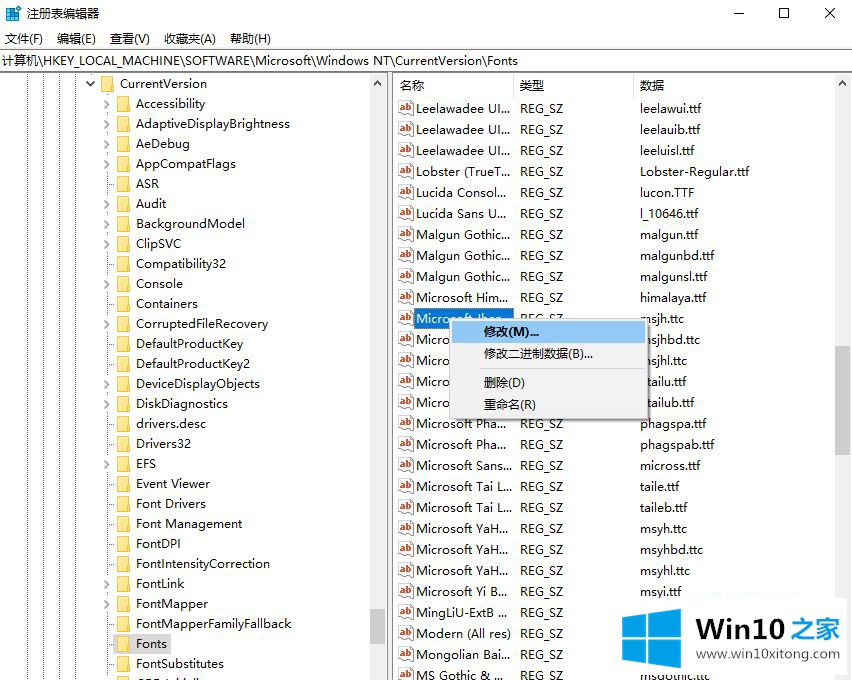This screenshot has width=852, height=680.
Task: Click the string icon for Mongolian Bai...
Action: [405, 654]
